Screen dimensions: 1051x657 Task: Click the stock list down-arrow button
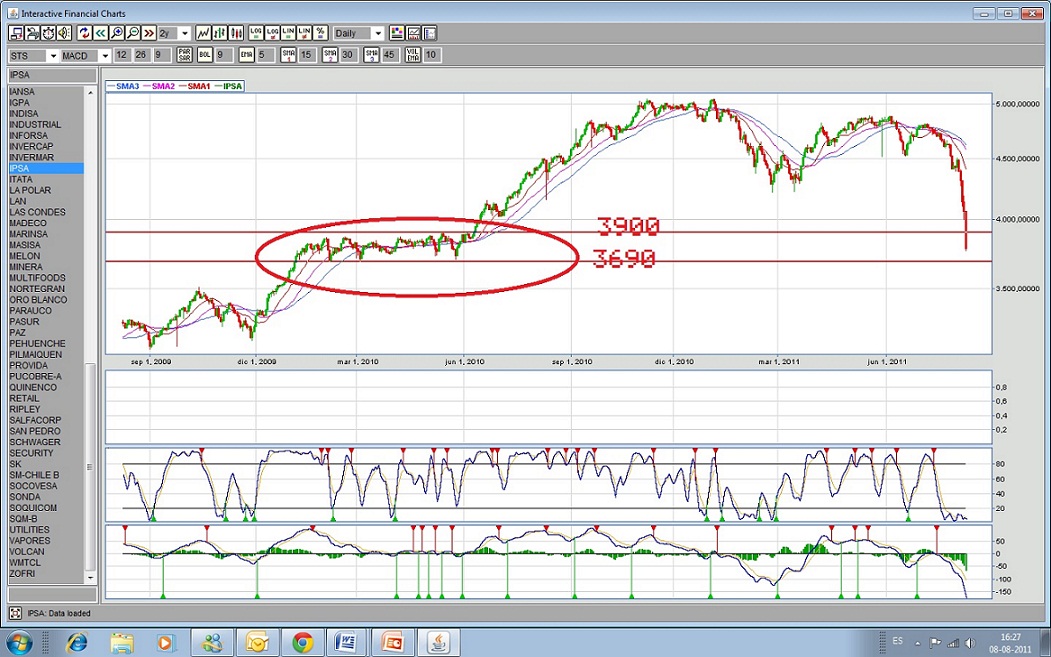90,577
